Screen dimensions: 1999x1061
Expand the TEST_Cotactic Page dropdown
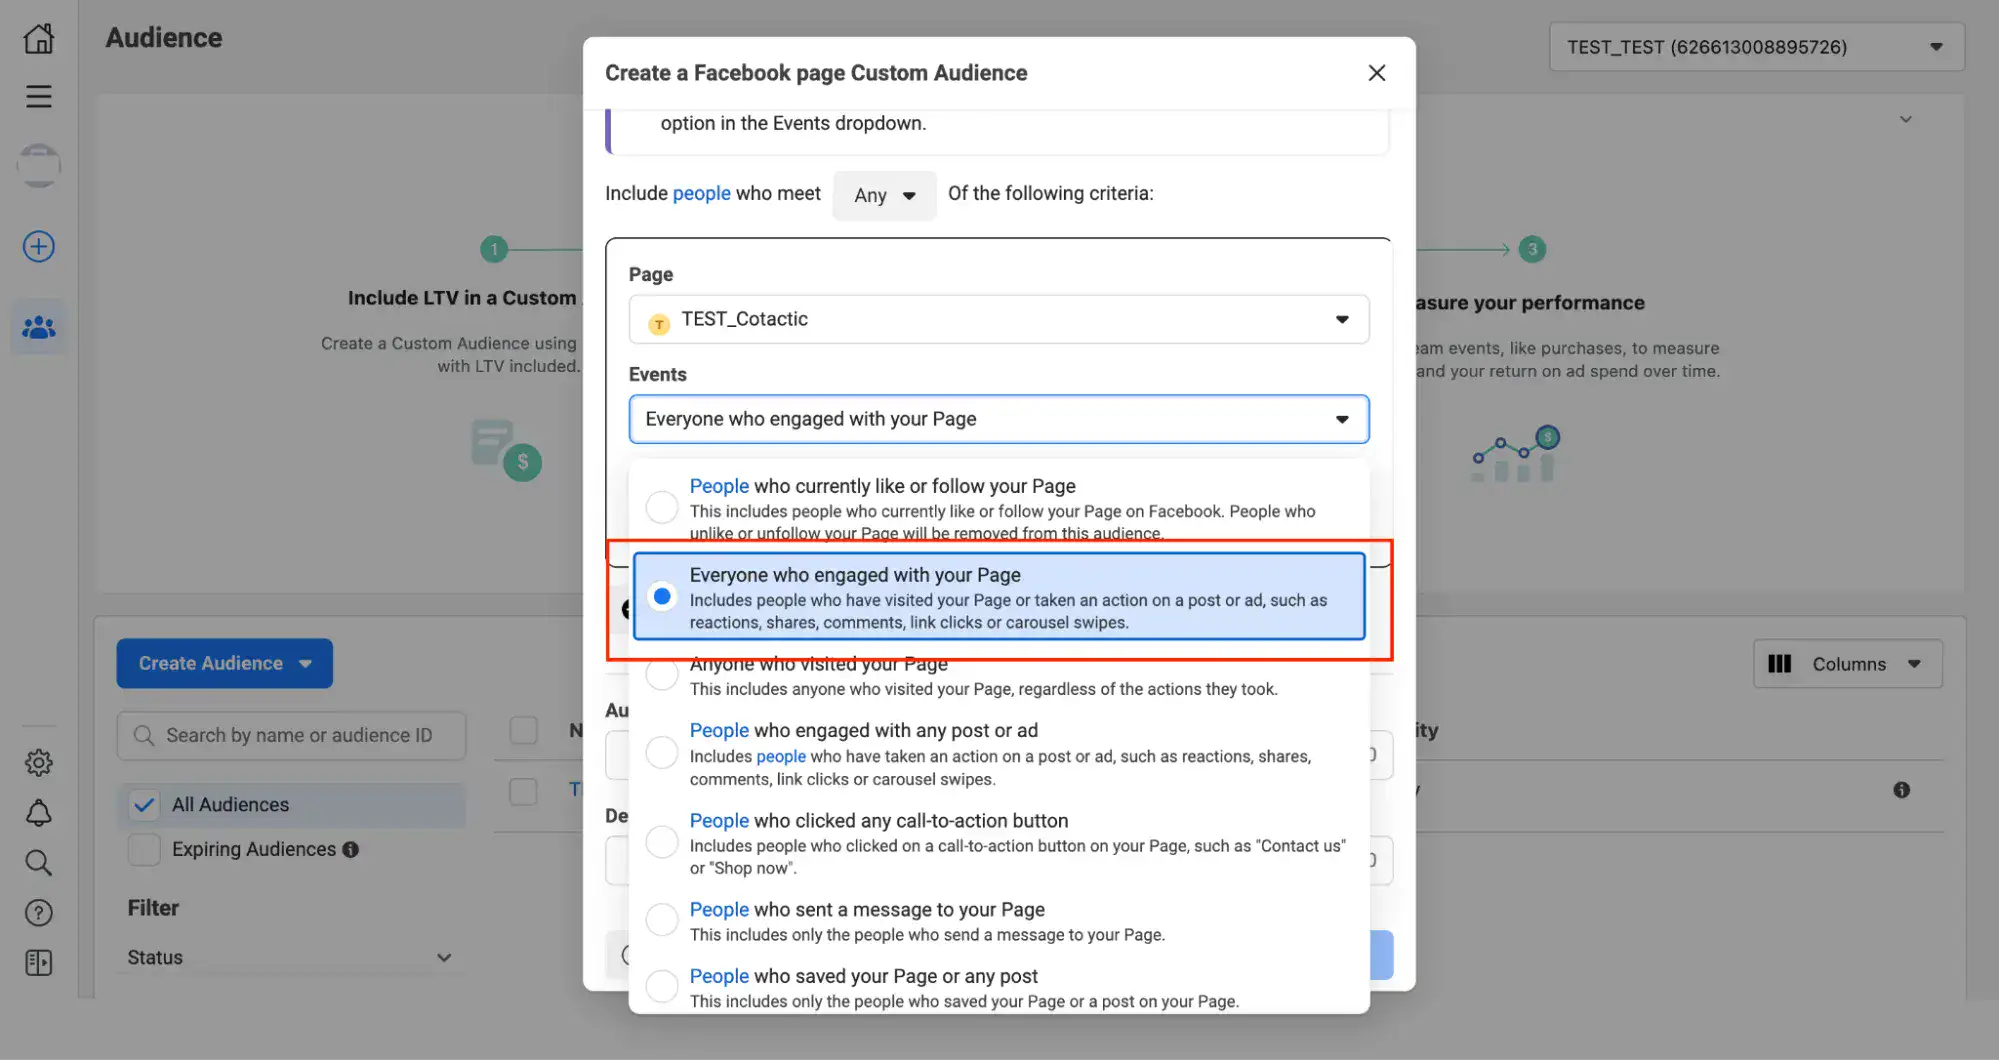point(998,319)
